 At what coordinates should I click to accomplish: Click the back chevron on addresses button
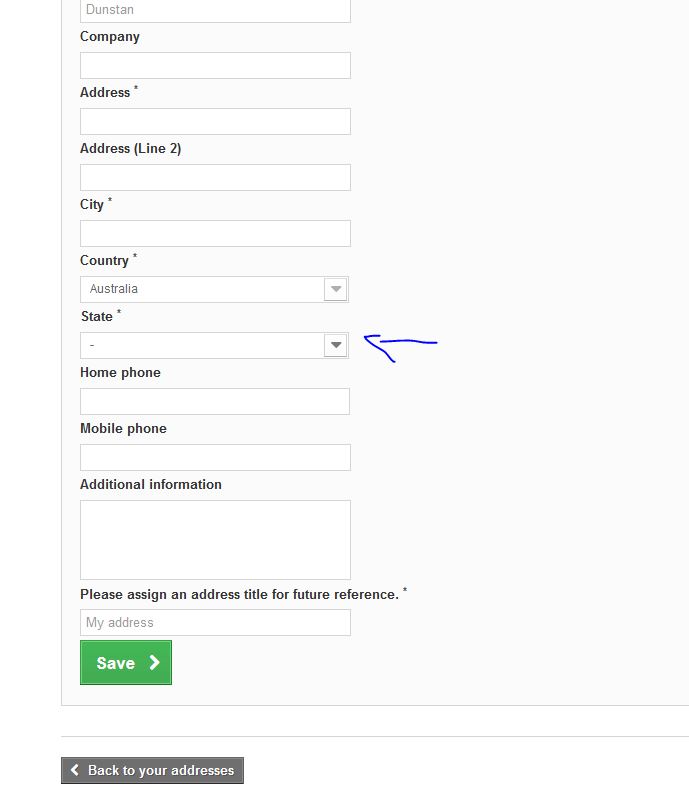[x=75, y=770]
